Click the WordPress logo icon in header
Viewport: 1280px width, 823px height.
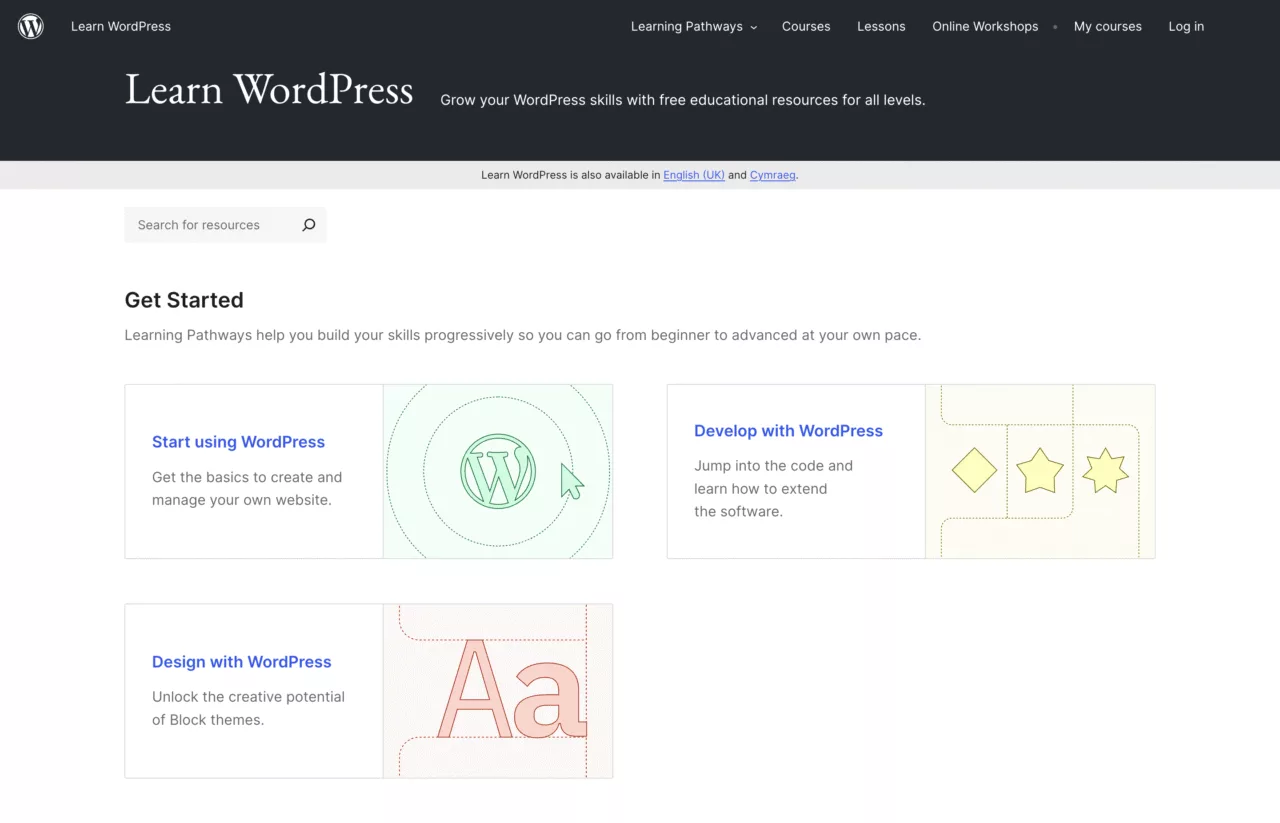[31, 26]
